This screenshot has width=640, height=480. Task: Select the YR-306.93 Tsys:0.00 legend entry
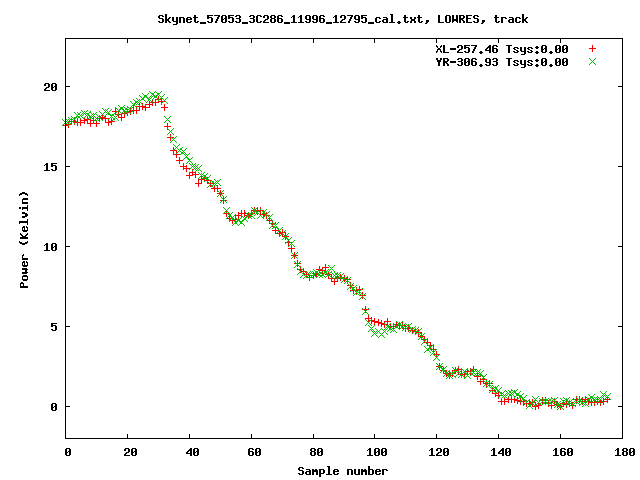click(x=502, y=62)
